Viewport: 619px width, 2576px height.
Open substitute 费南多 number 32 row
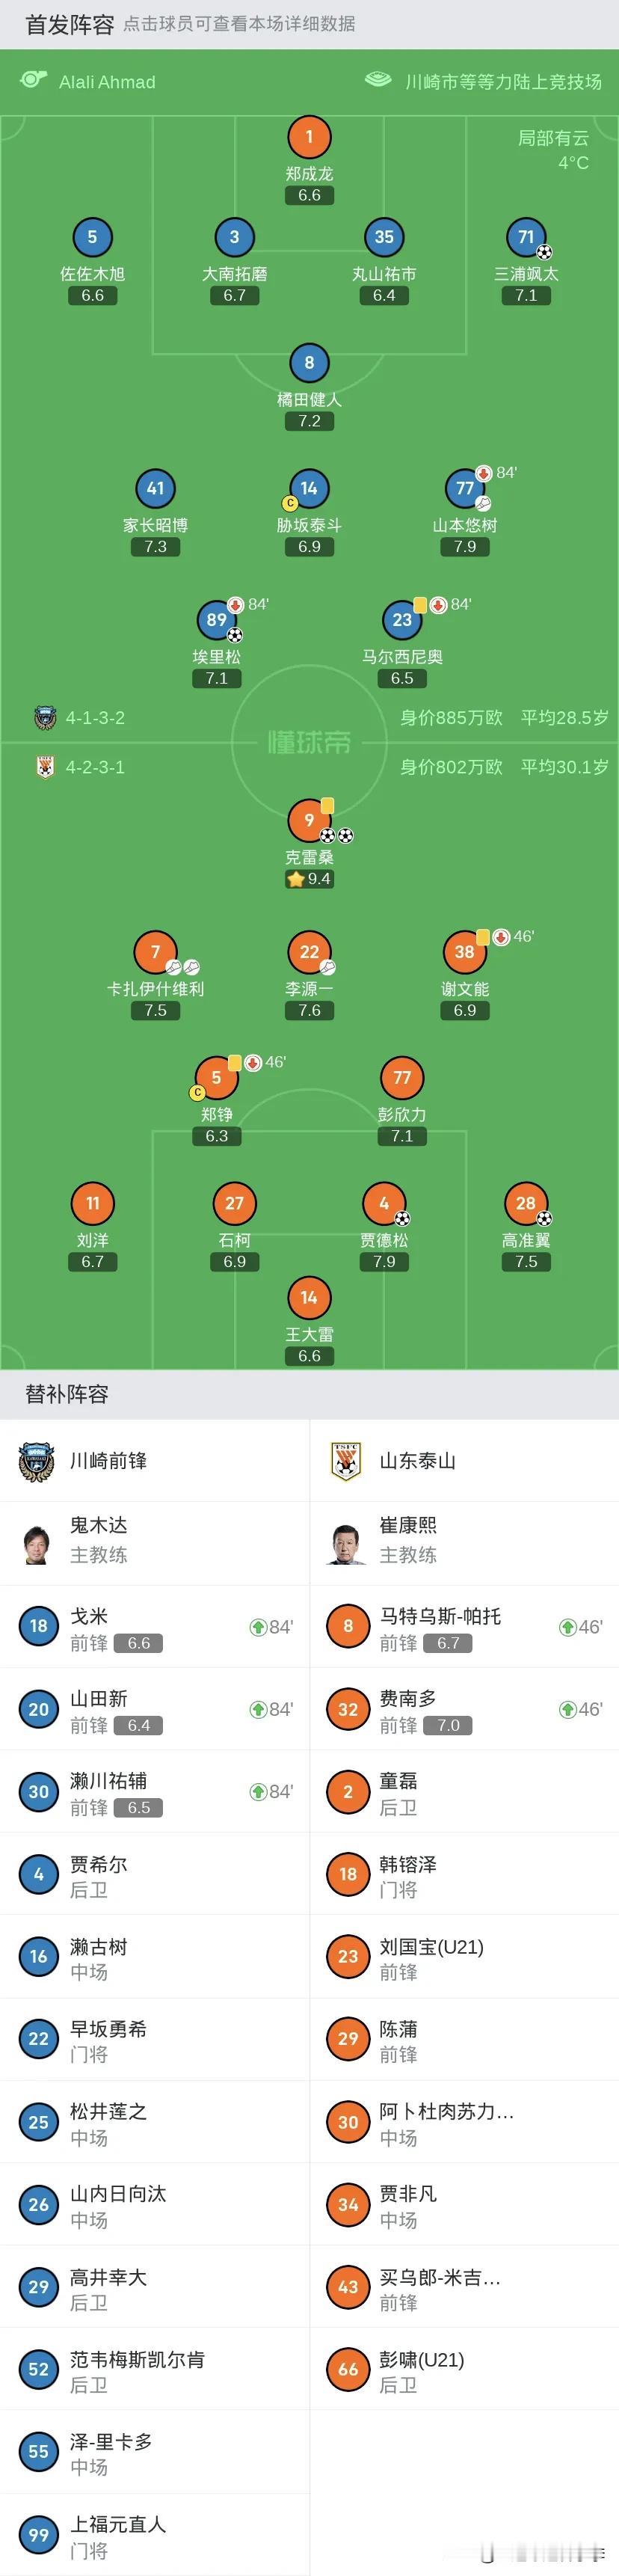click(465, 1709)
